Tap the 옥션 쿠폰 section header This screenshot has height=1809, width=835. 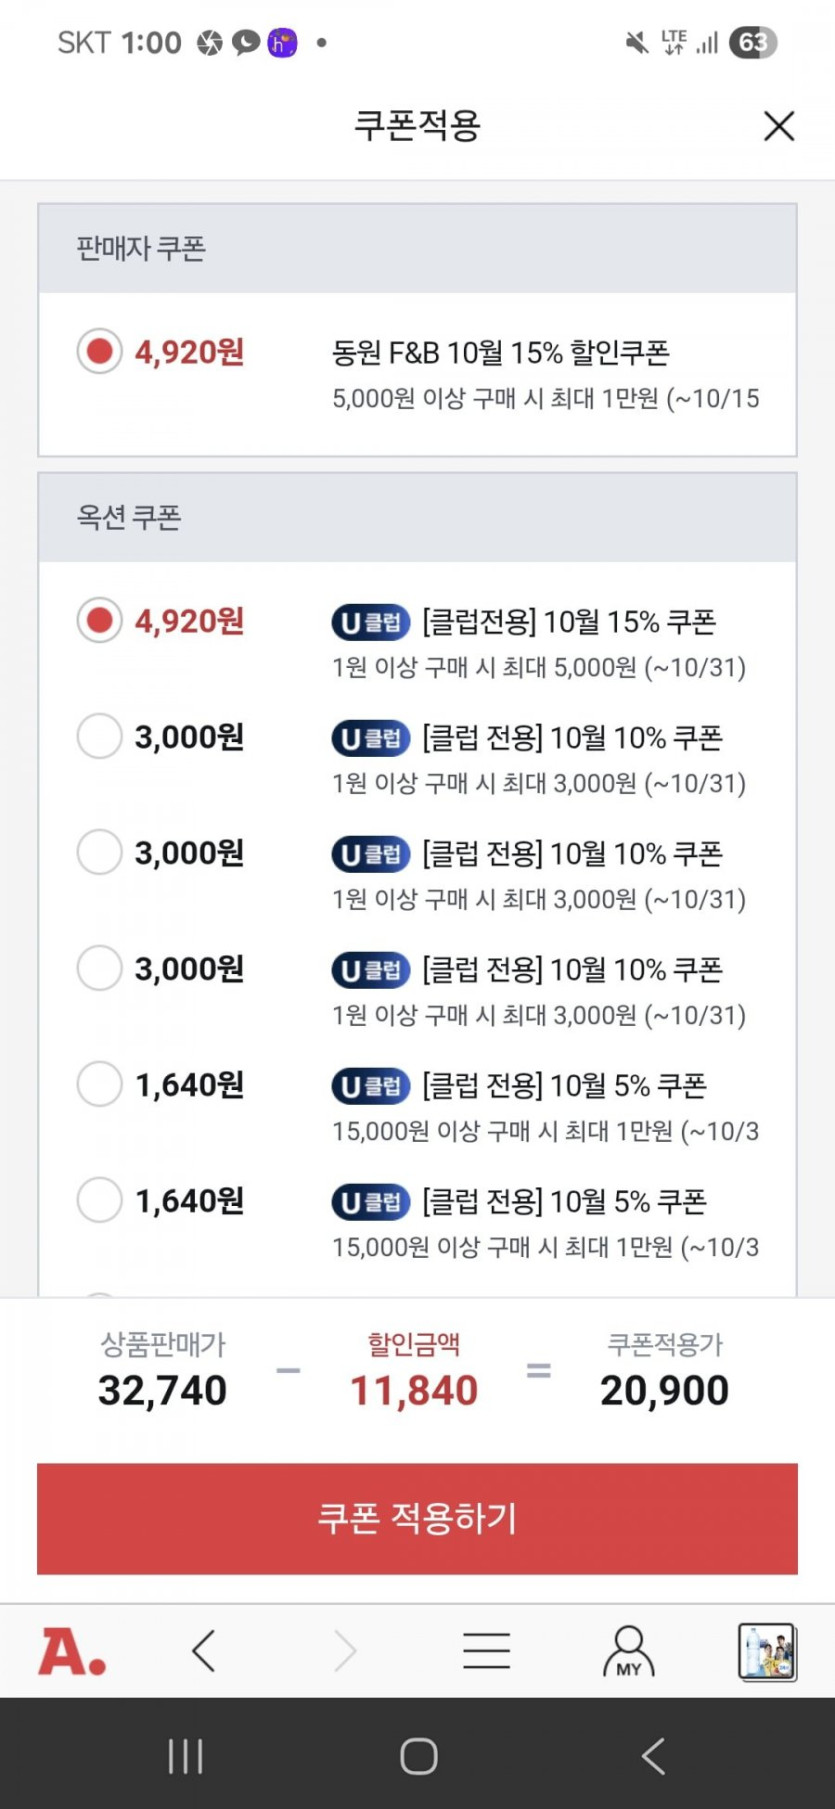(x=129, y=517)
